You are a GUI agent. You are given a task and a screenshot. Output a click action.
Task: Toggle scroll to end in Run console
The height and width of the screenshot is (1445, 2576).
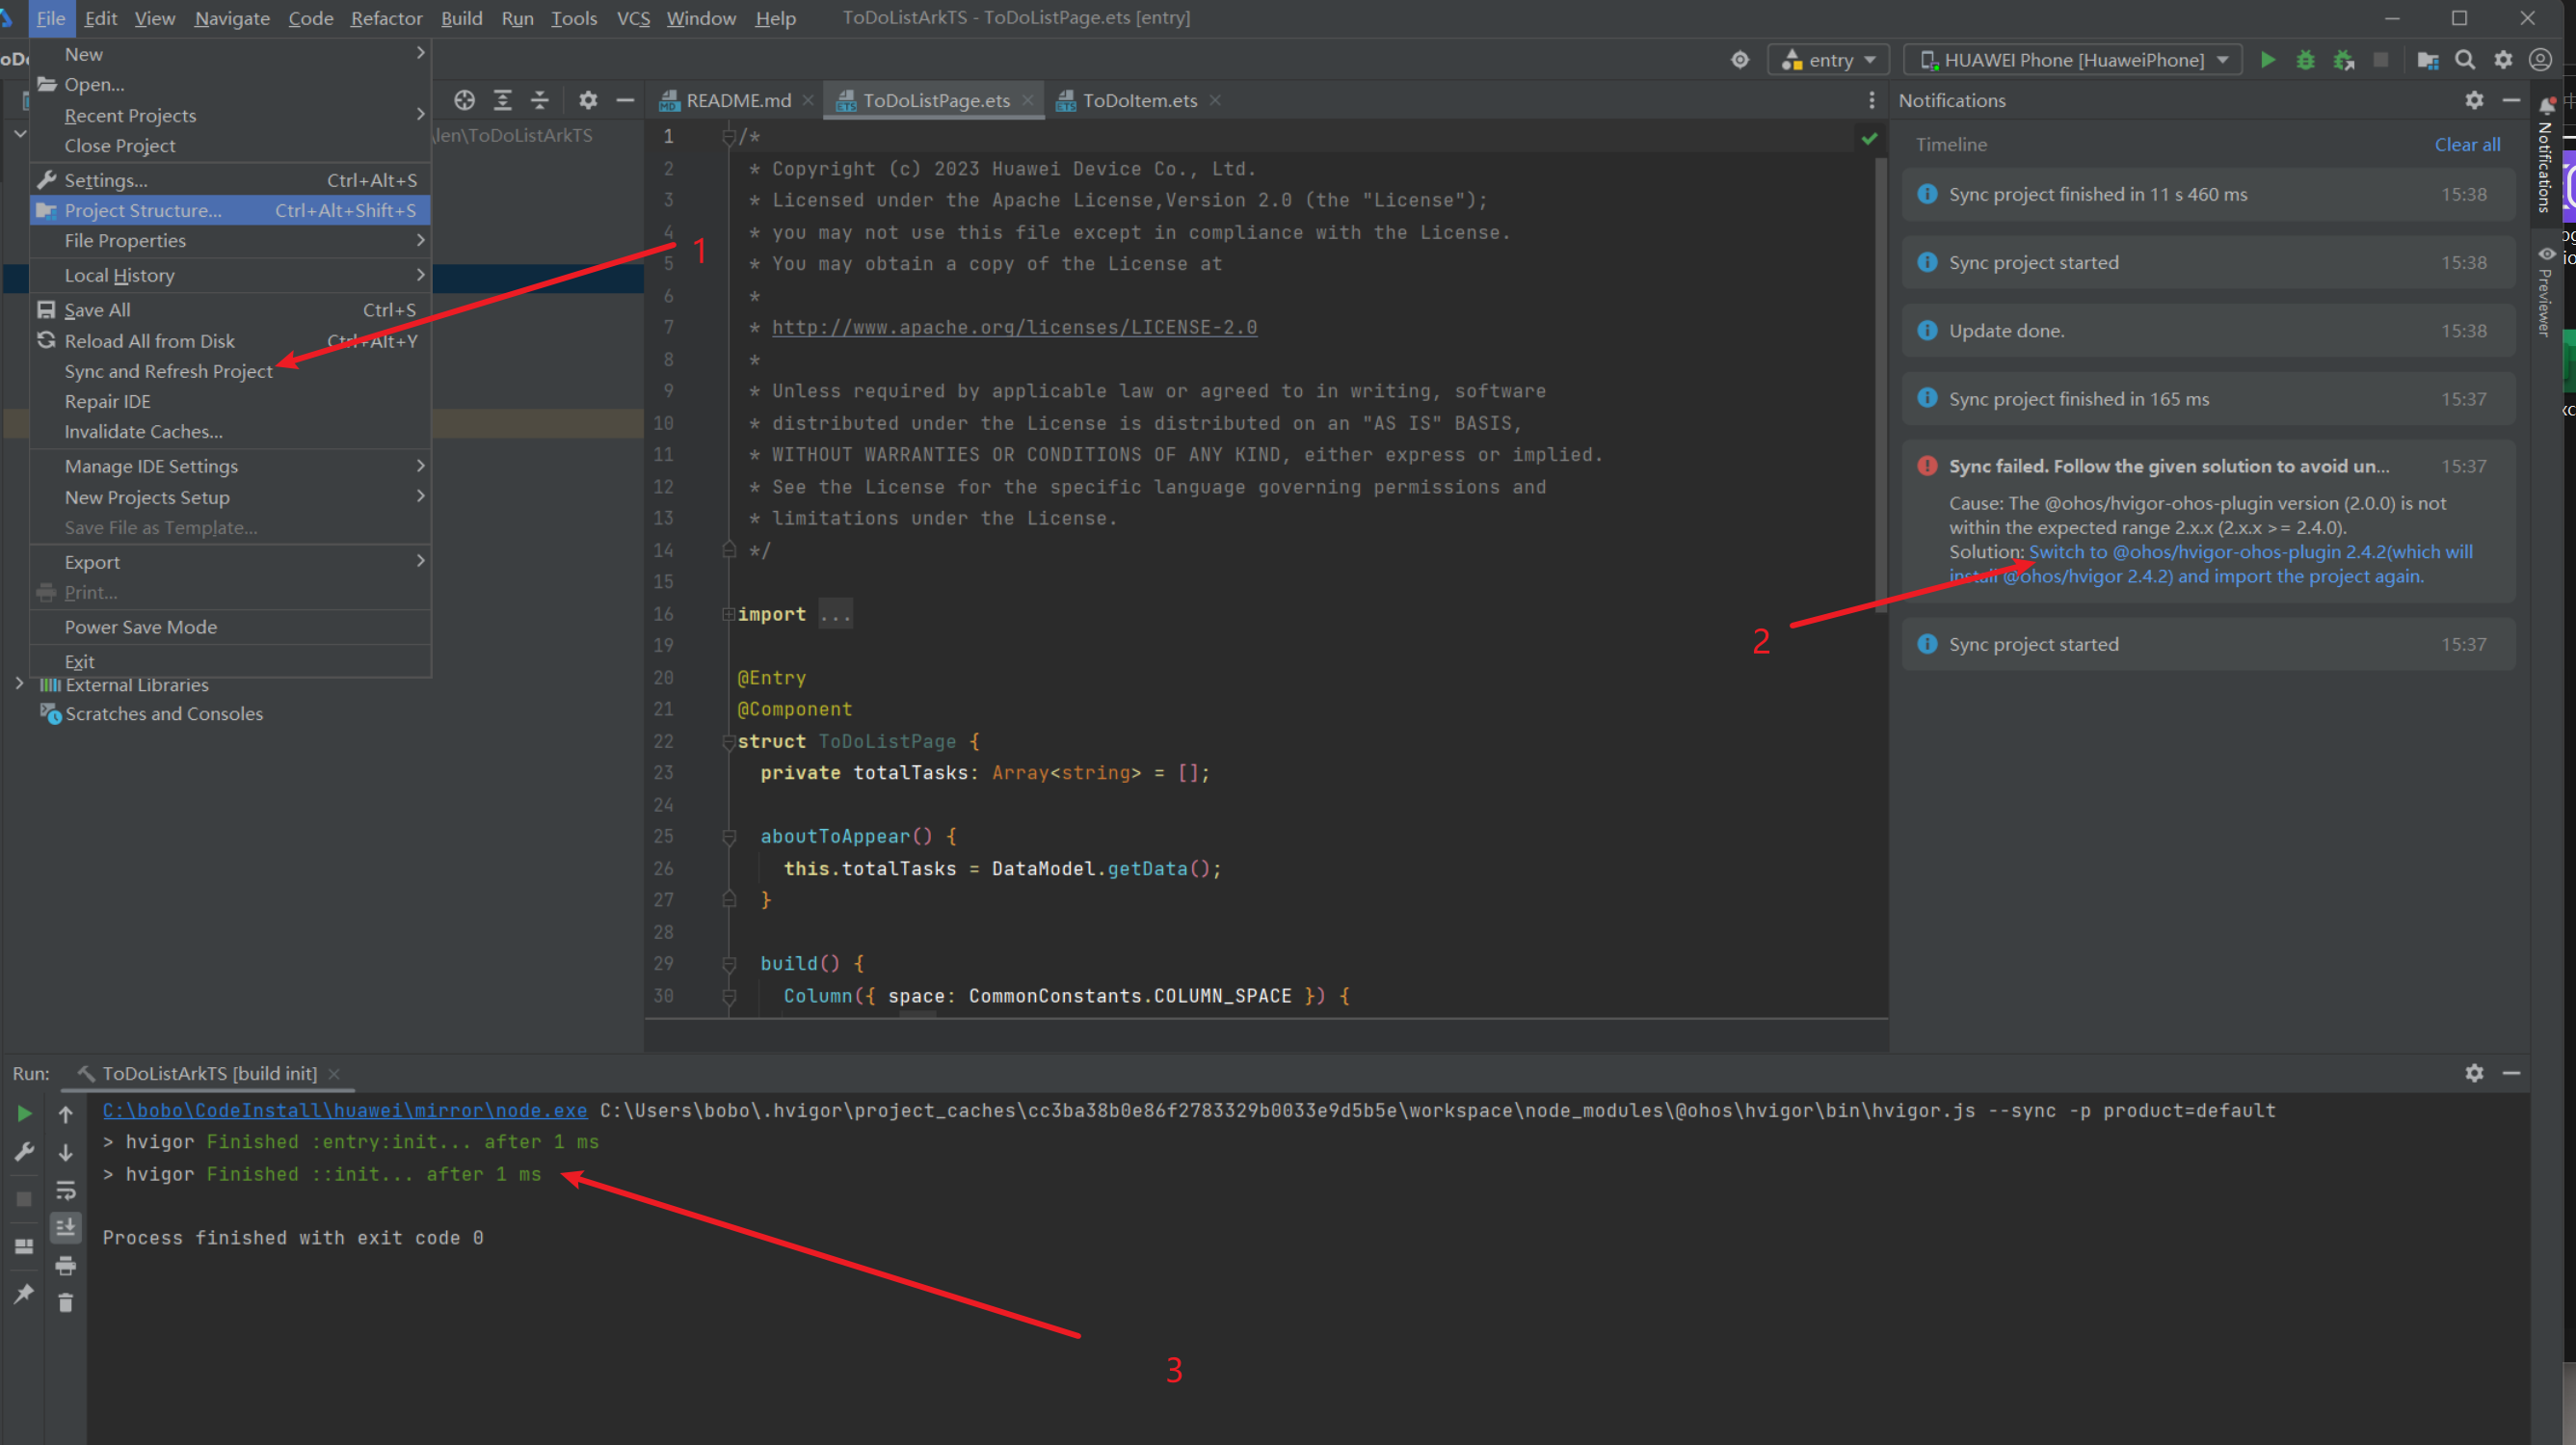pyautogui.click(x=66, y=1228)
